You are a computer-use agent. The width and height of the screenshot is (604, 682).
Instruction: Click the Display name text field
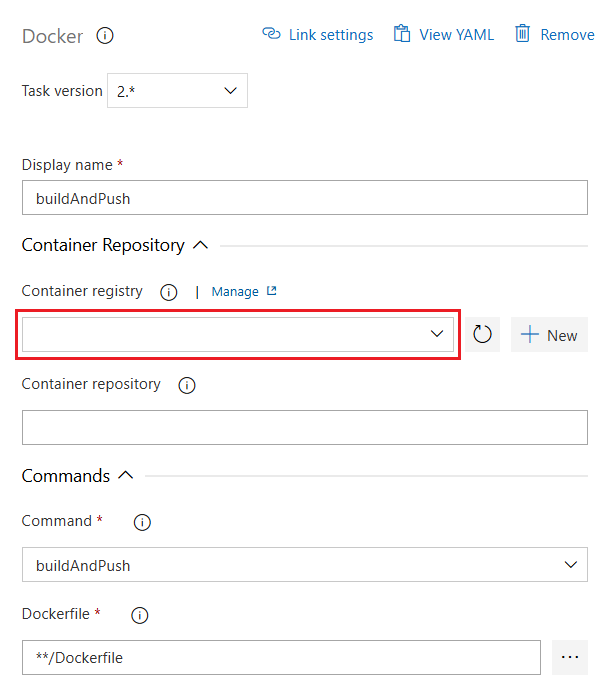[304, 198]
